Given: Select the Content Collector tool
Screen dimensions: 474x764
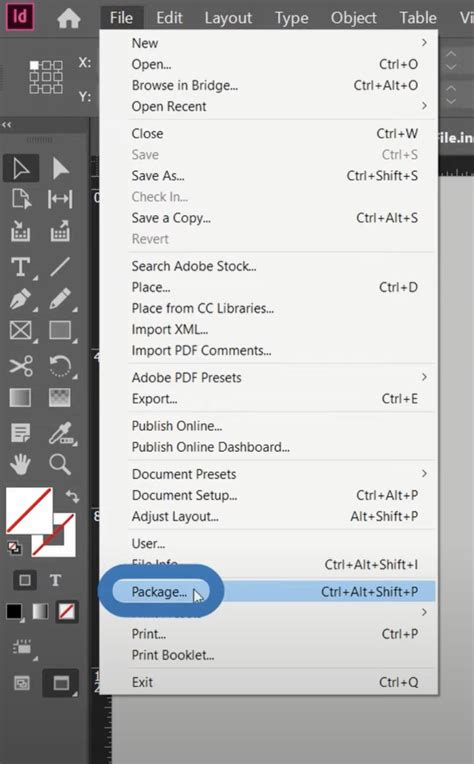Looking at the screenshot, I should (20, 231).
